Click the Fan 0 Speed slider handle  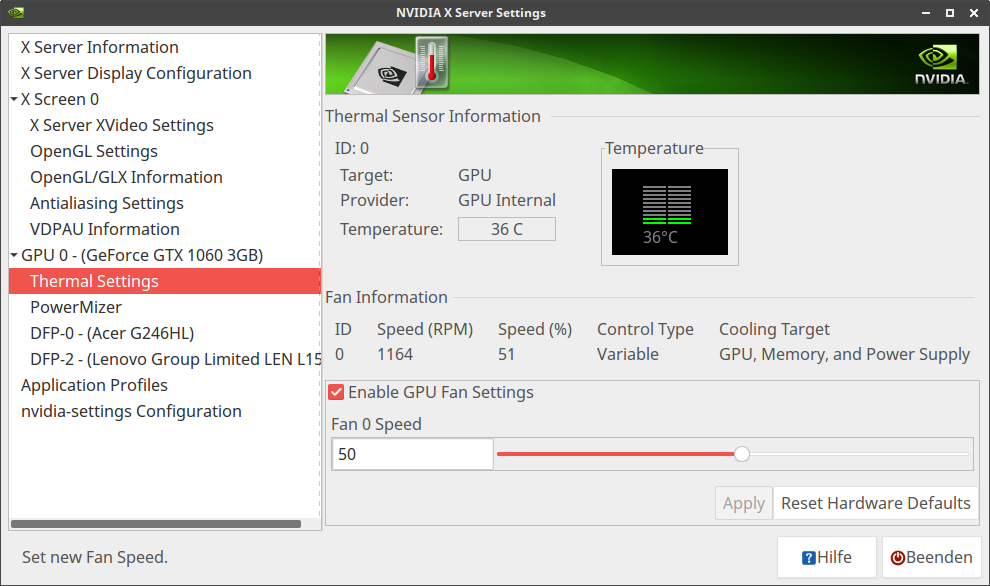(x=742, y=454)
